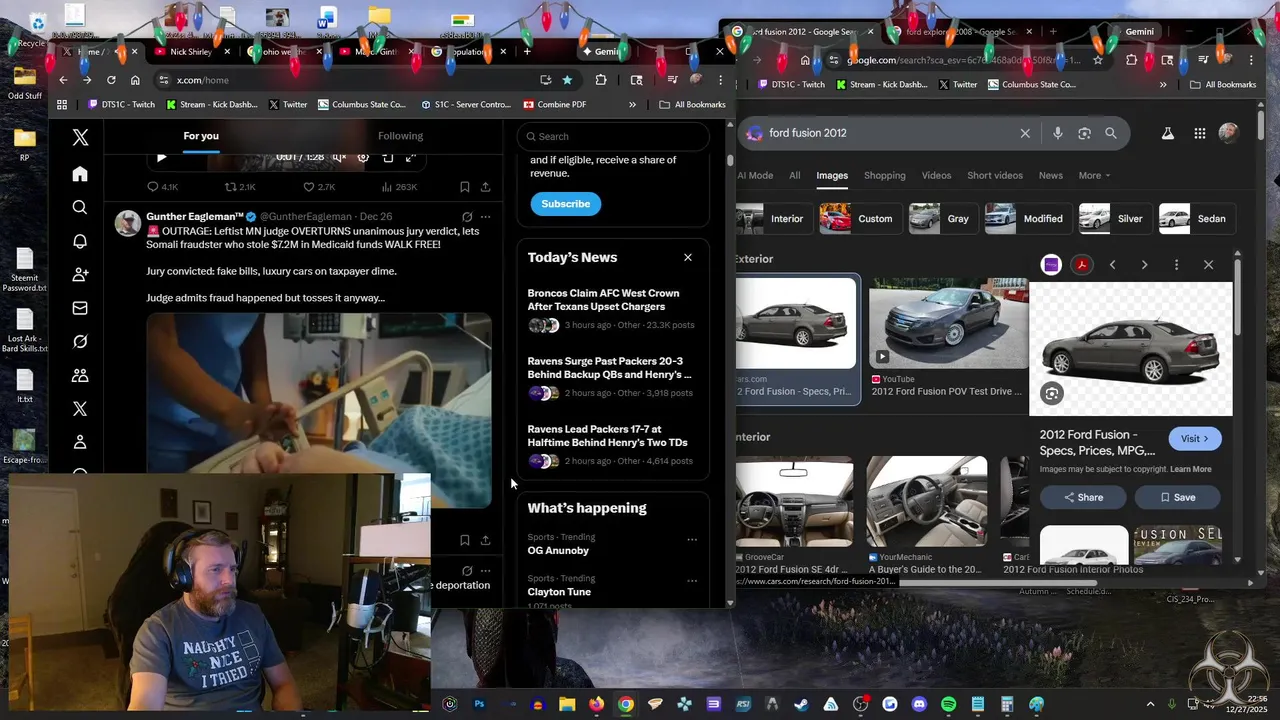Open more options for Clayton Tune trend
Screen dimensions: 1280x720
point(692,580)
